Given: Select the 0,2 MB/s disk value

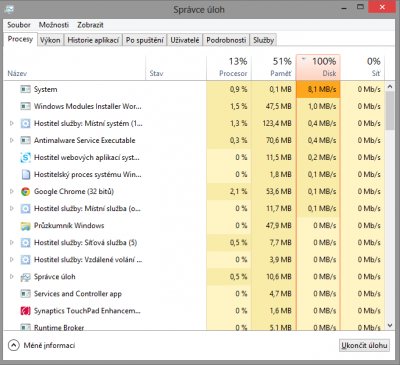Looking at the screenshot, I should point(322,157).
